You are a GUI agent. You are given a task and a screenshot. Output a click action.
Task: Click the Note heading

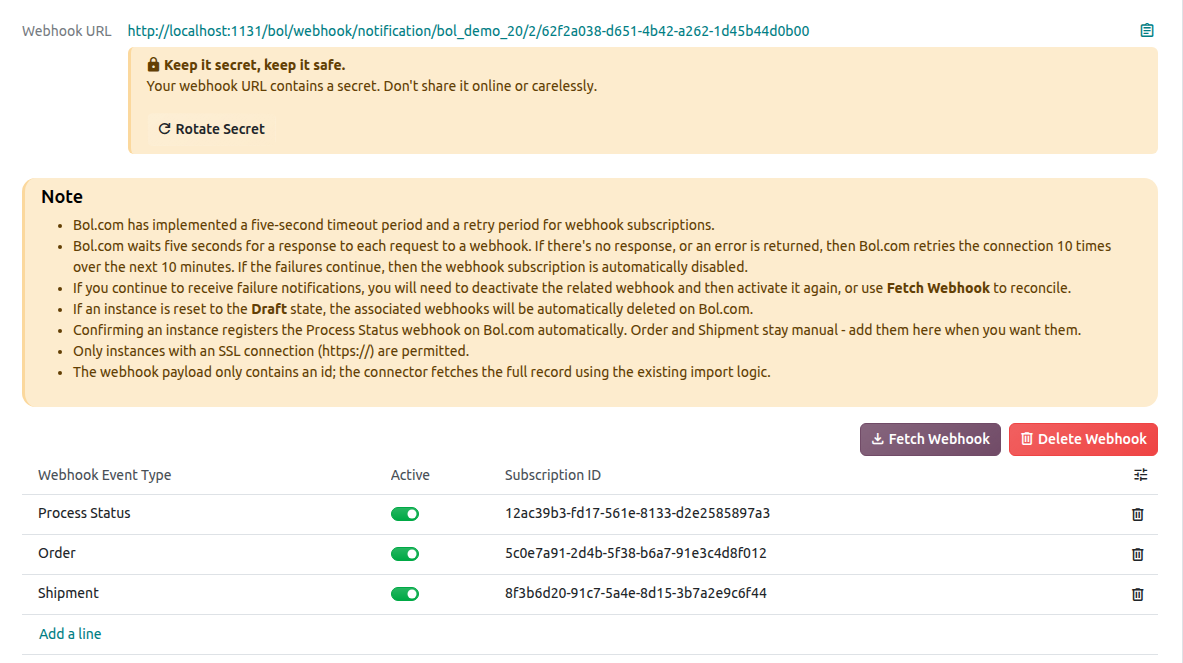click(62, 197)
